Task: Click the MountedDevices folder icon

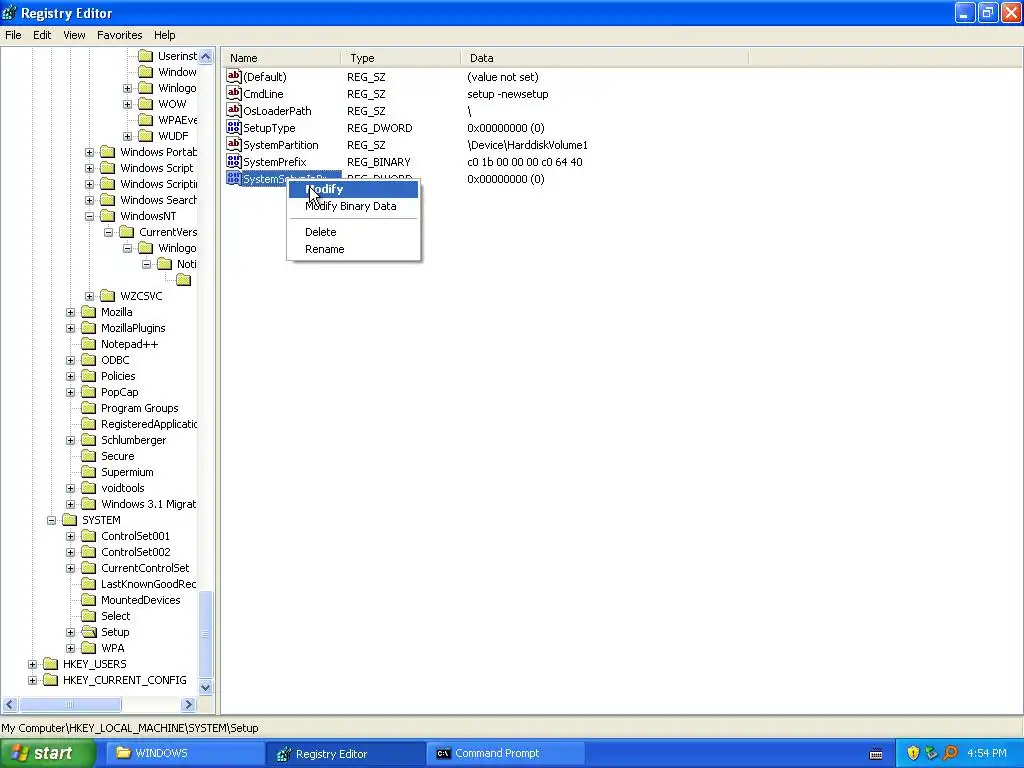Action: (x=88, y=600)
